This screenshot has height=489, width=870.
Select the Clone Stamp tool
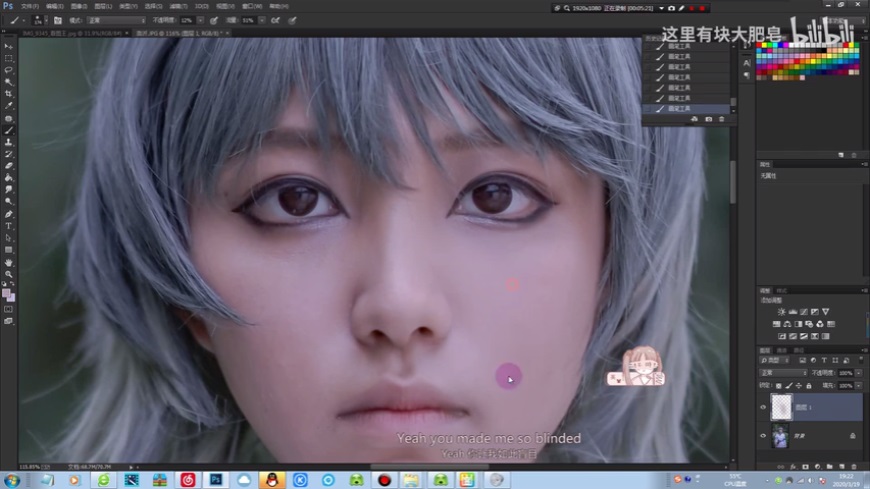(8, 142)
